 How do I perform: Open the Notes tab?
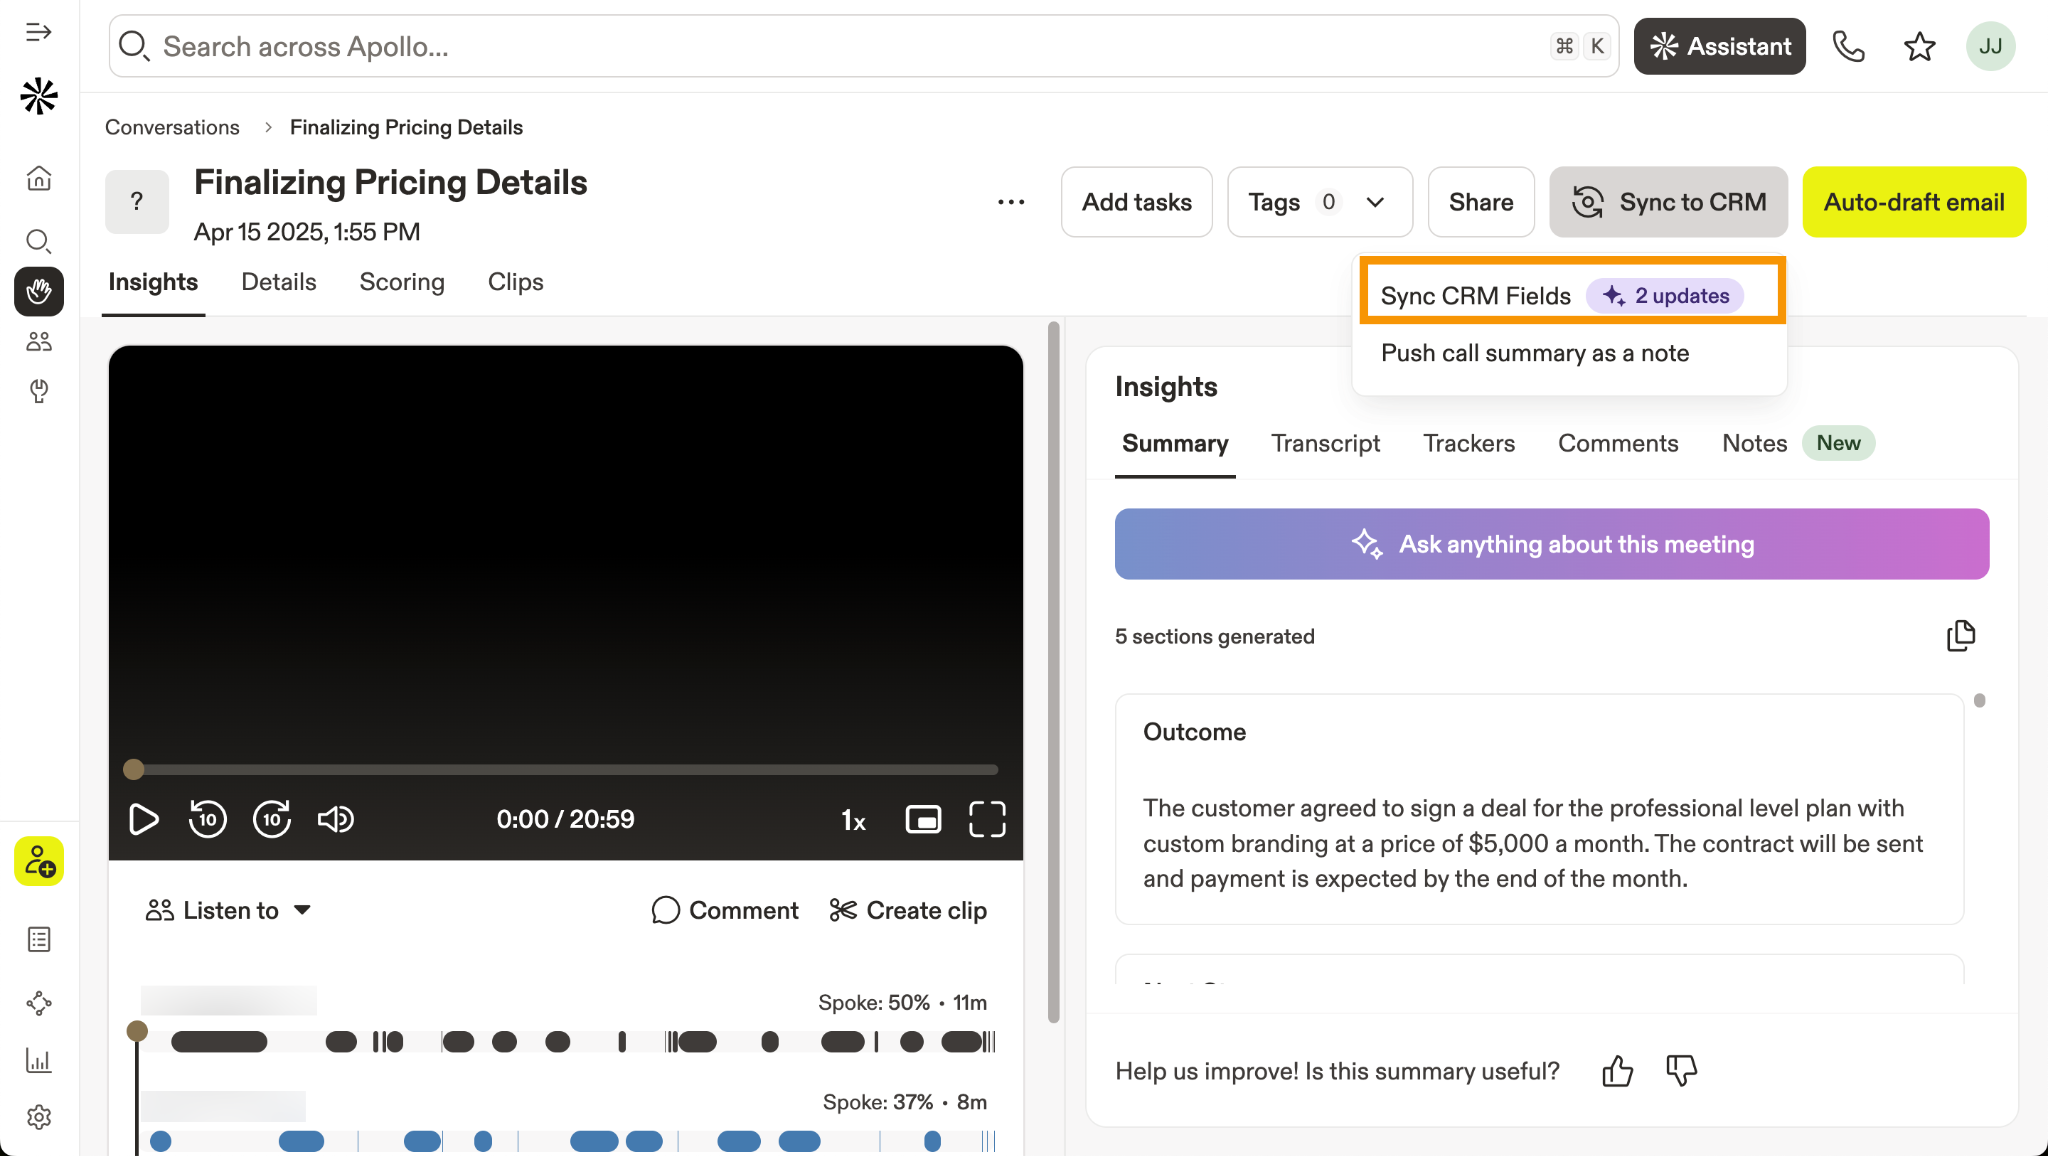(x=1754, y=443)
